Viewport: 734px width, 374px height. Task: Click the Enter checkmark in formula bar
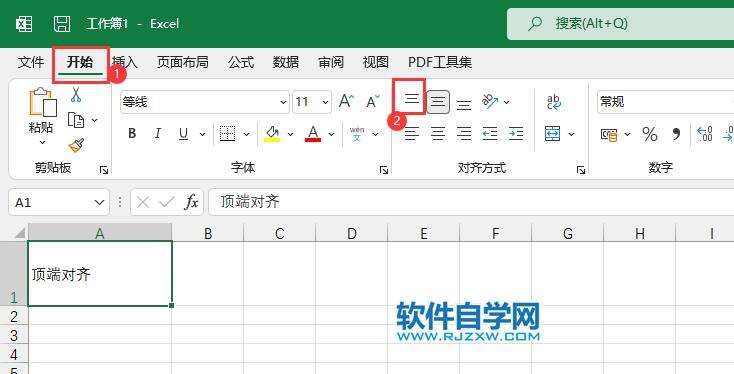pos(167,202)
